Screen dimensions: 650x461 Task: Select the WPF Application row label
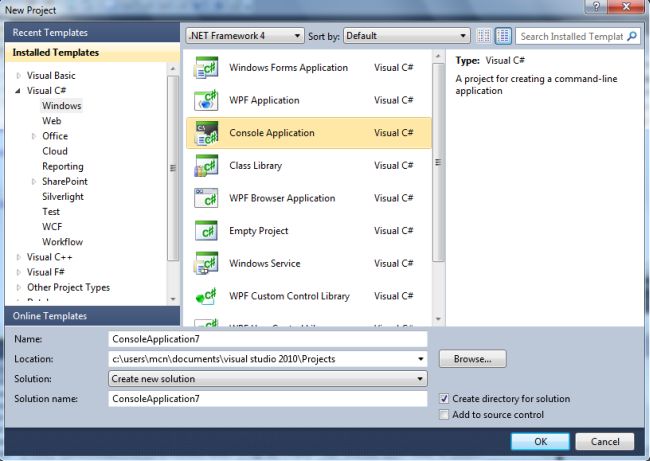coord(264,100)
